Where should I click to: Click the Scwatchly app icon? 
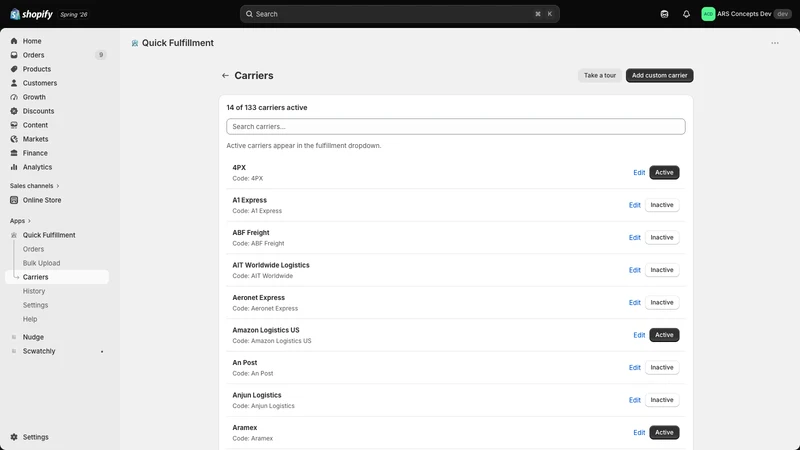(14, 351)
